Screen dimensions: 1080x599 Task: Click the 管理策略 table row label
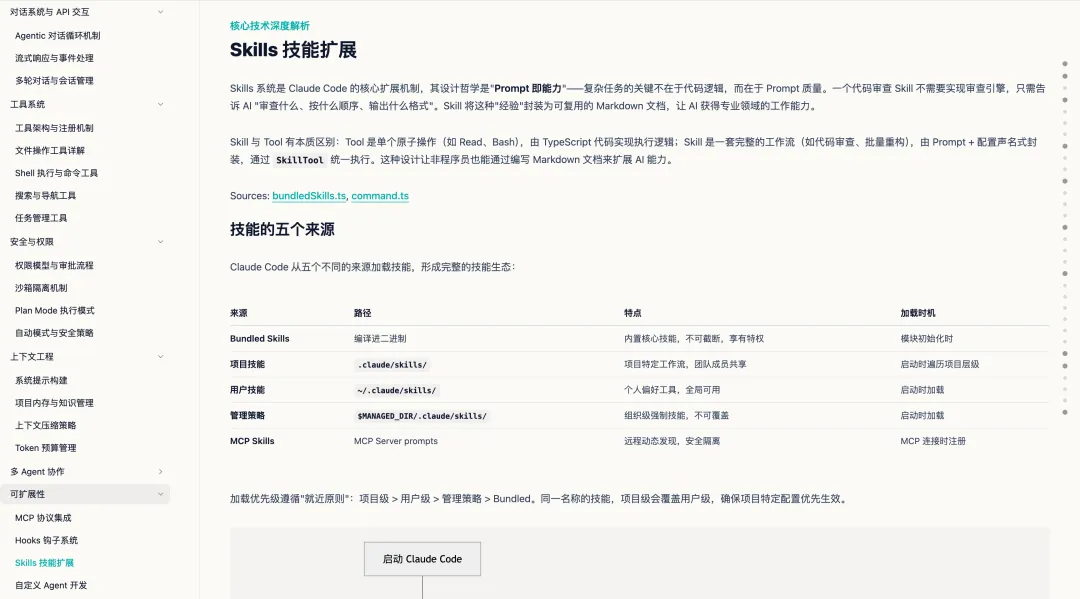click(247, 416)
